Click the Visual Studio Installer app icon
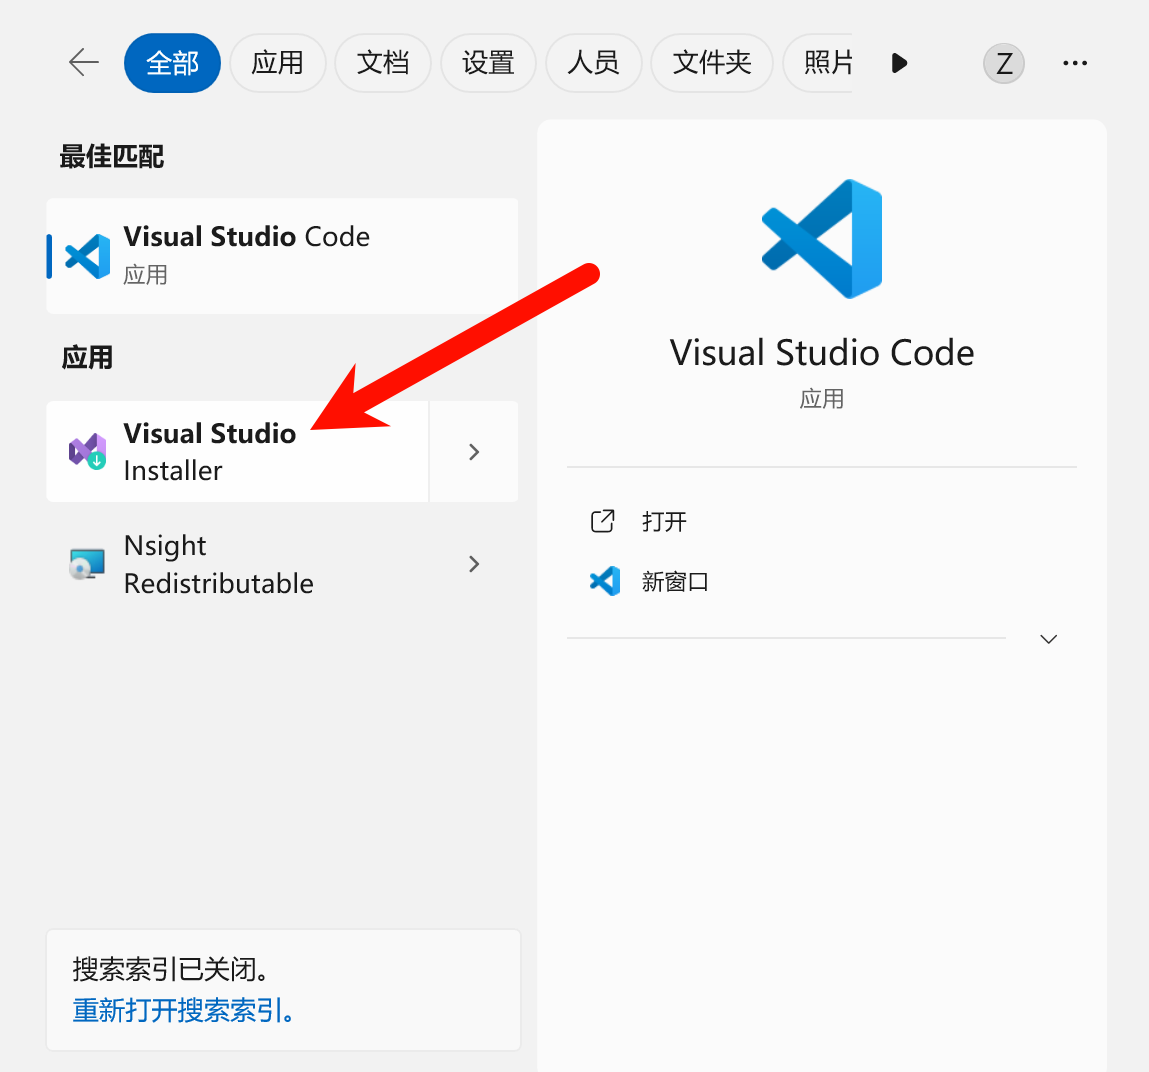 tap(87, 451)
